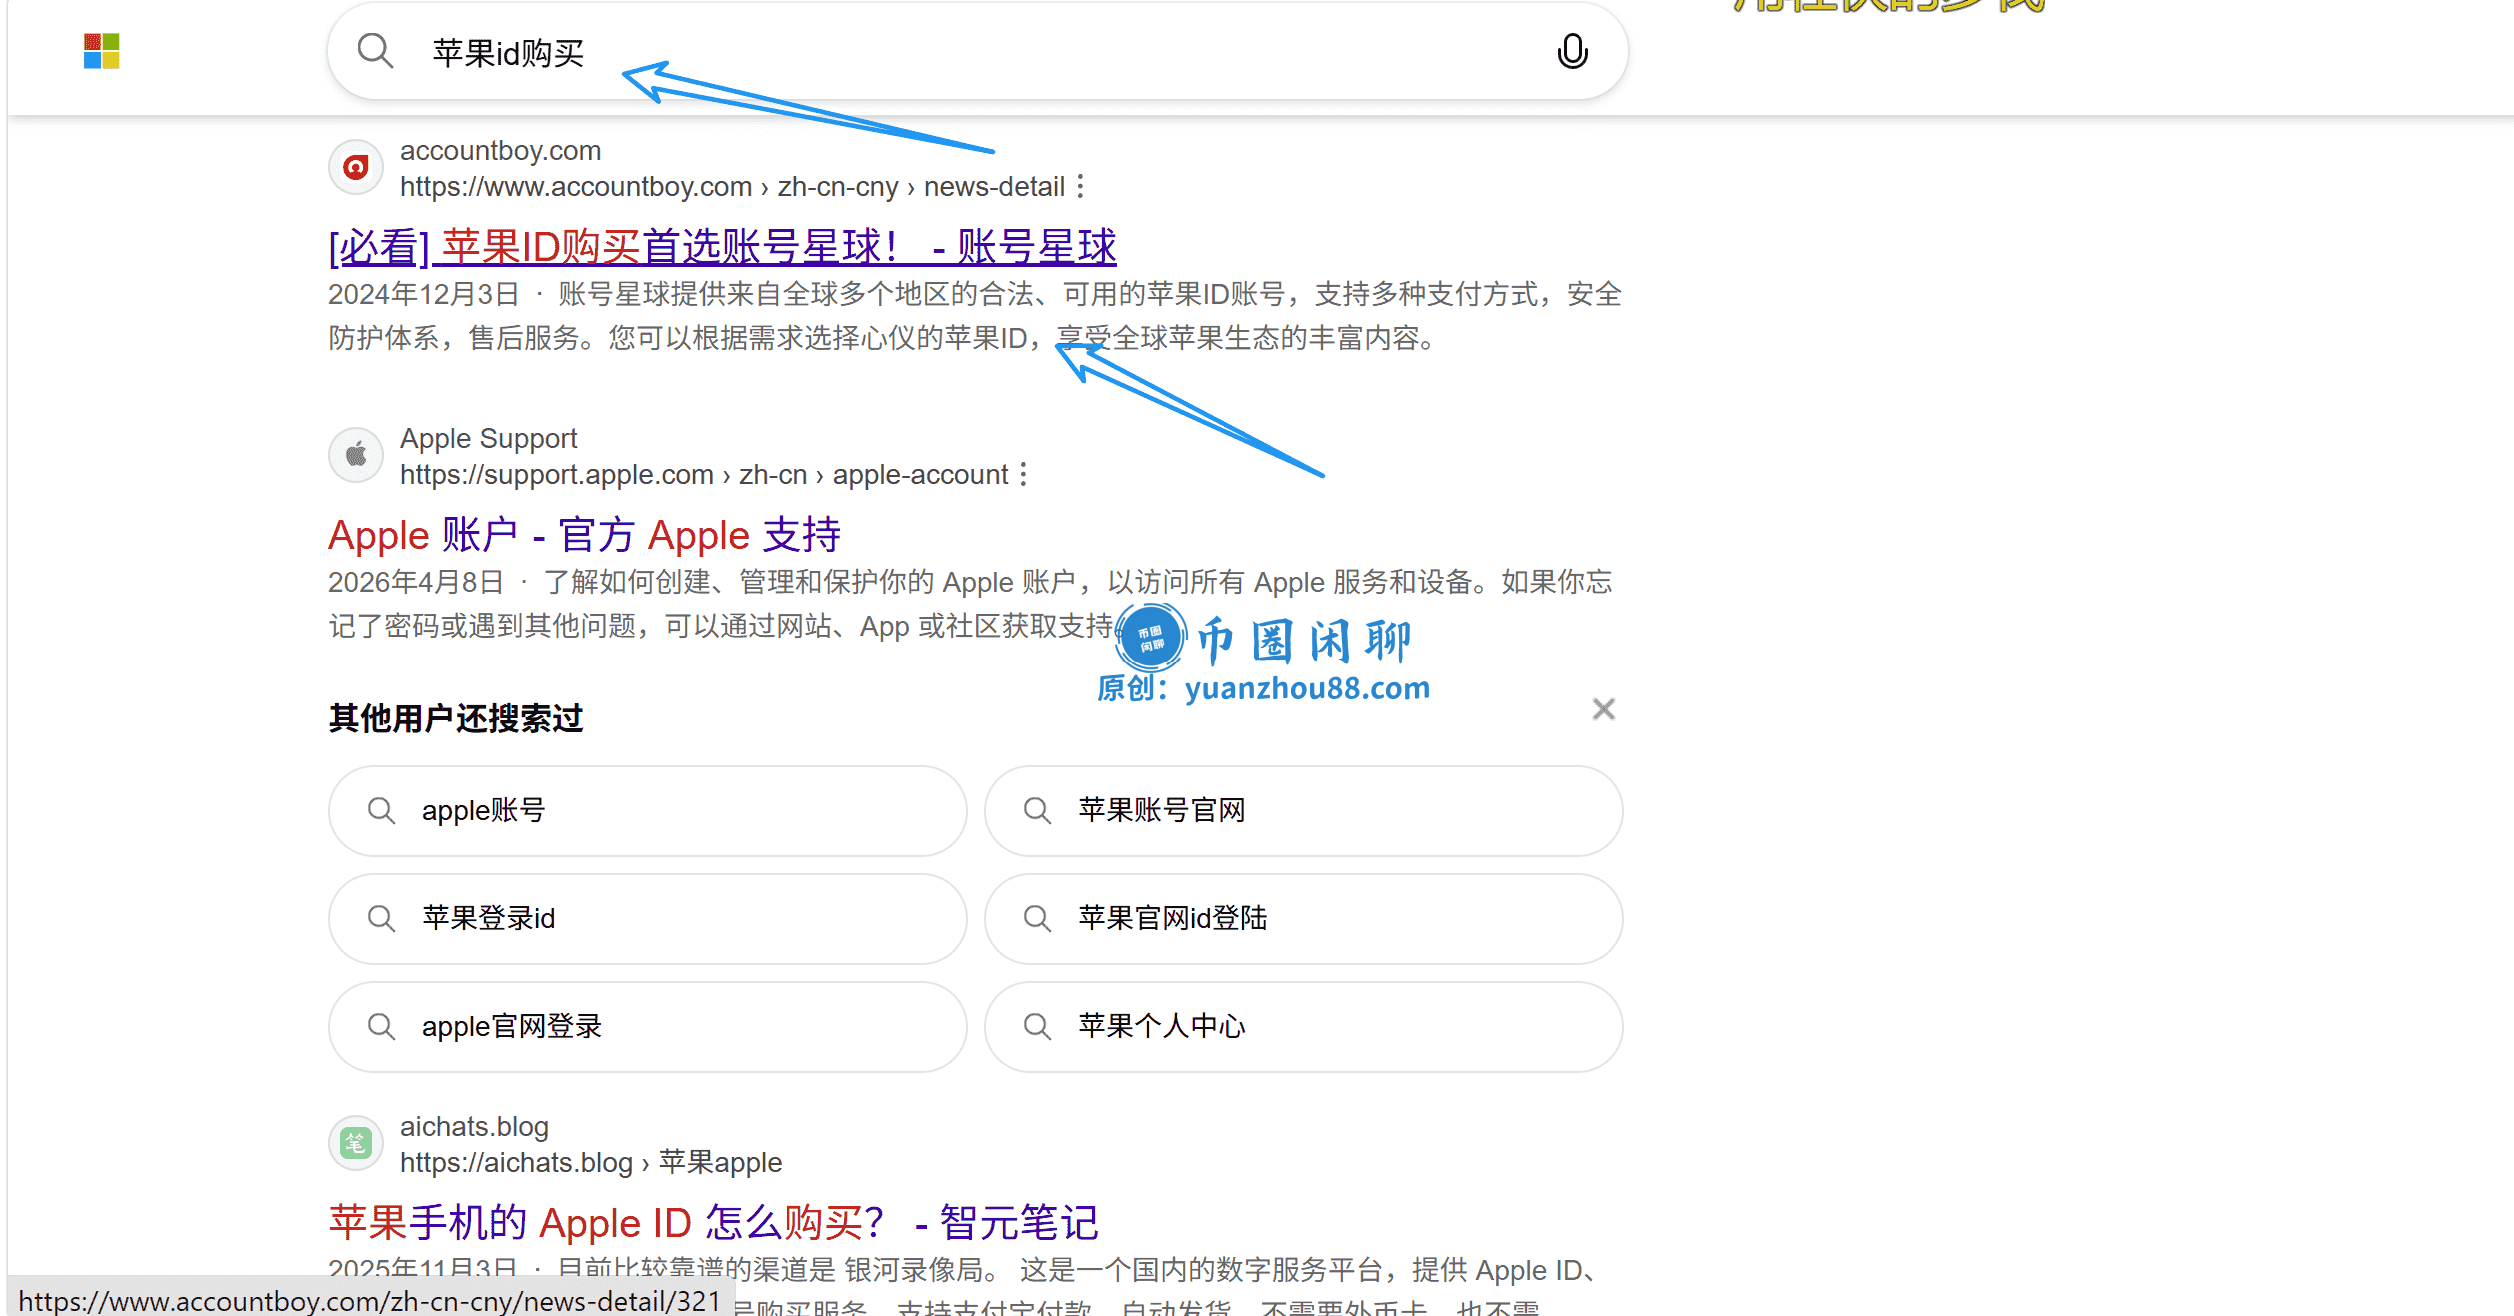The image size is (2514, 1316).
Task: Click the search magnifier icon in search box
Action: [x=375, y=50]
